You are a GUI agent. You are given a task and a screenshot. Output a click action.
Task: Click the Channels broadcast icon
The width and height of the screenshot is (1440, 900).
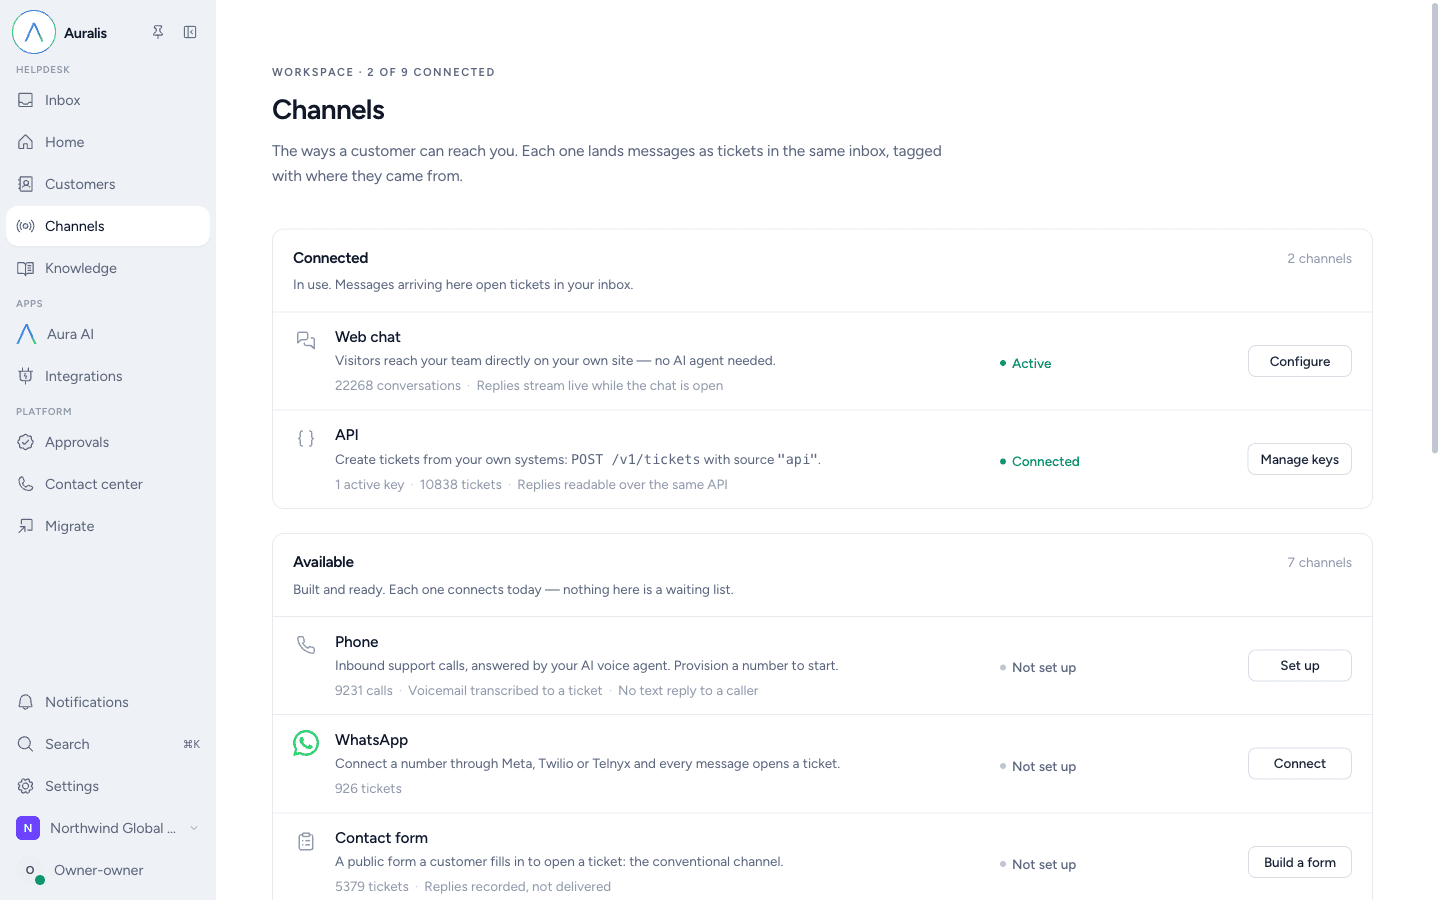pyautogui.click(x=26, y=226)
